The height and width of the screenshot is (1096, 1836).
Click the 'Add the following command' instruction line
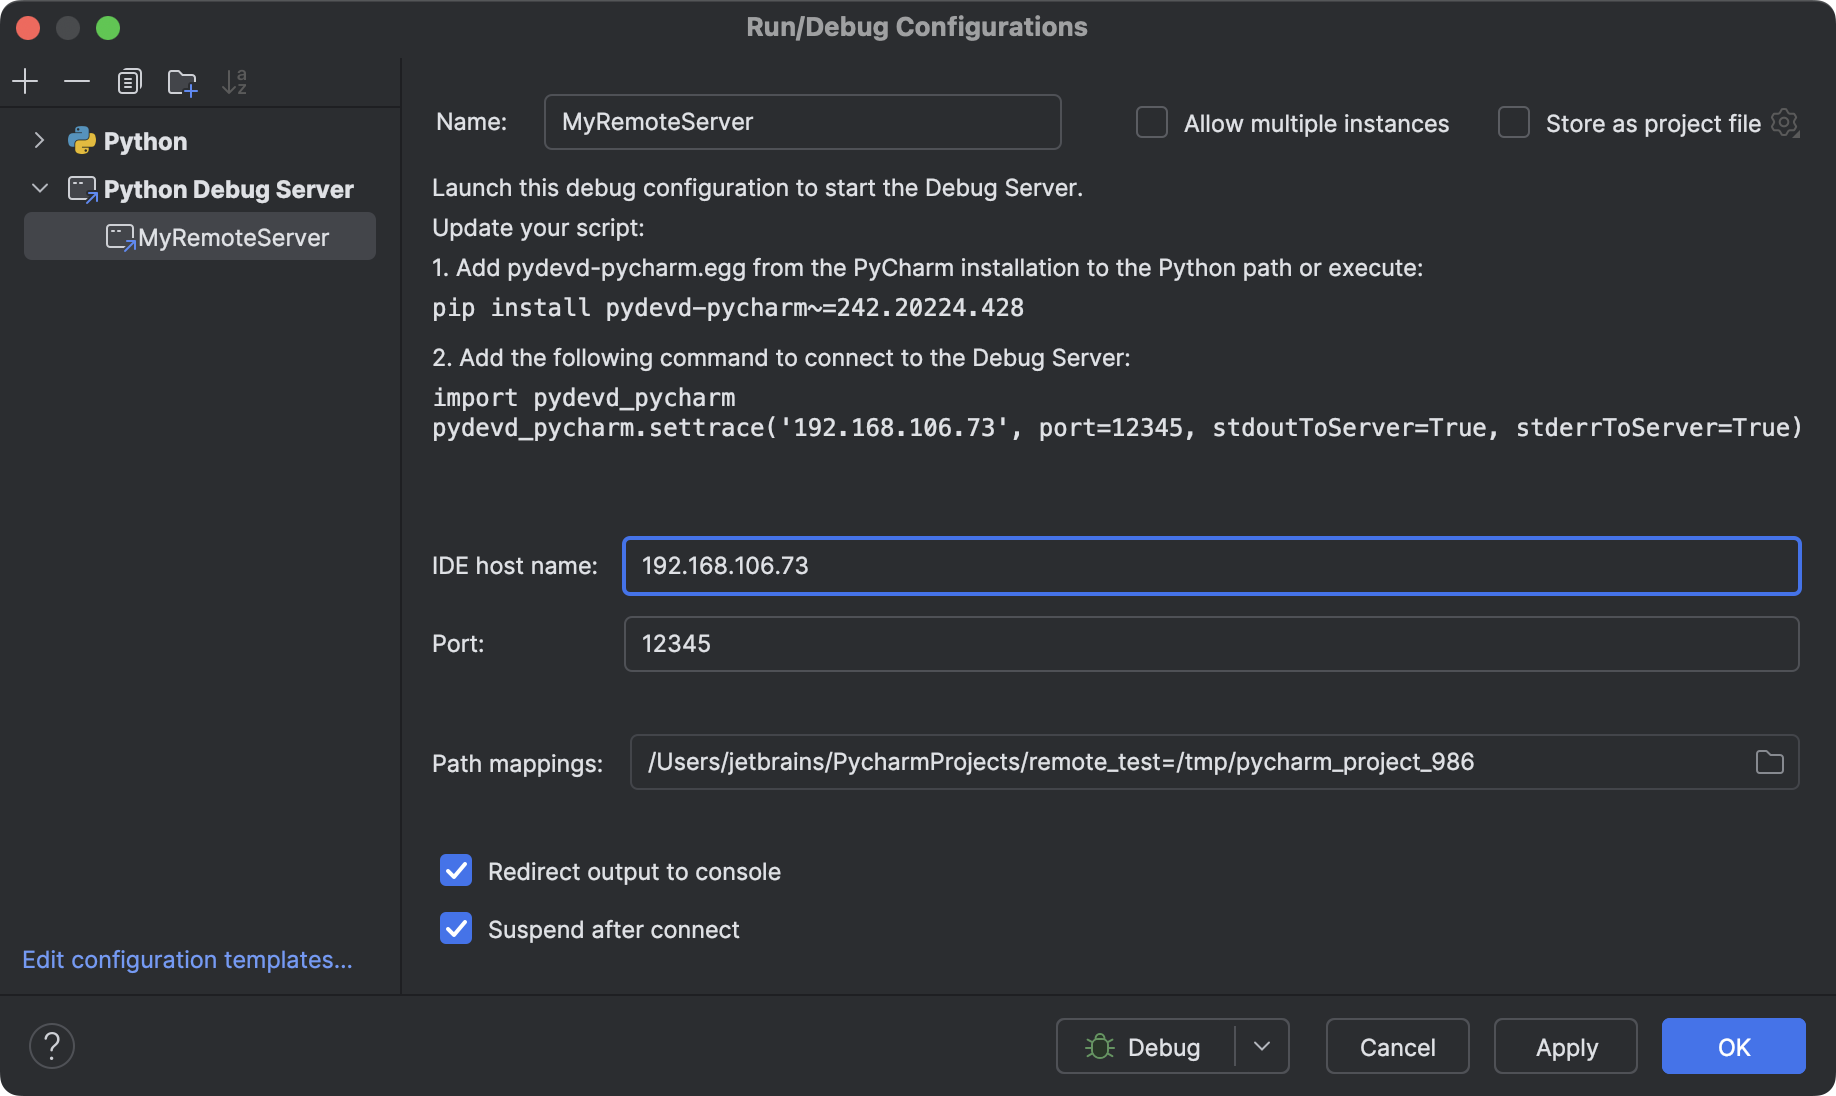tap(781, 358)
